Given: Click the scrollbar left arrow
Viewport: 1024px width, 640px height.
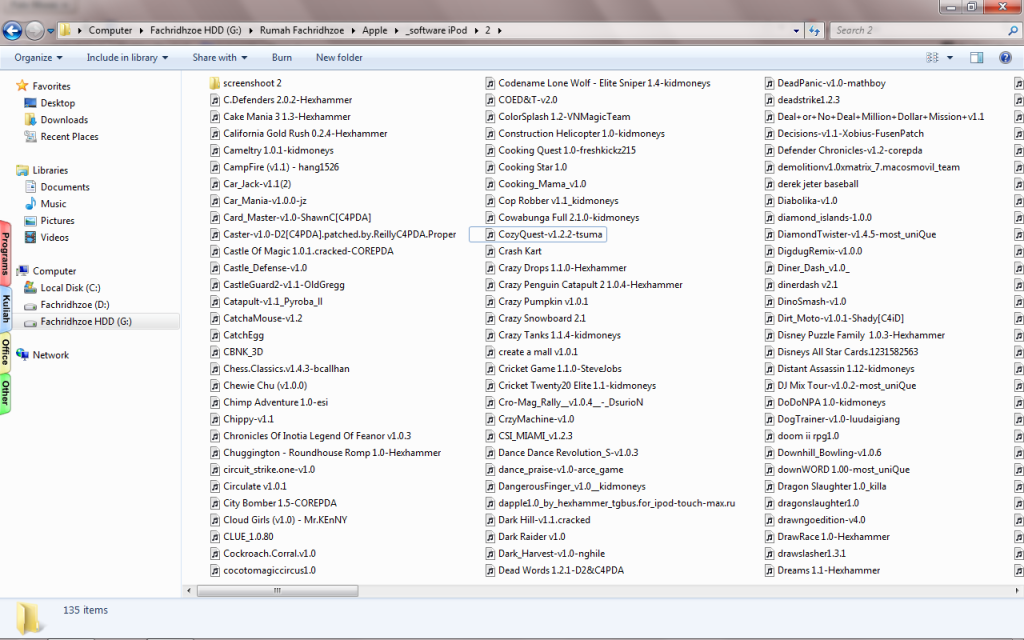Looking at the screenshot, I should pos(189,590).
